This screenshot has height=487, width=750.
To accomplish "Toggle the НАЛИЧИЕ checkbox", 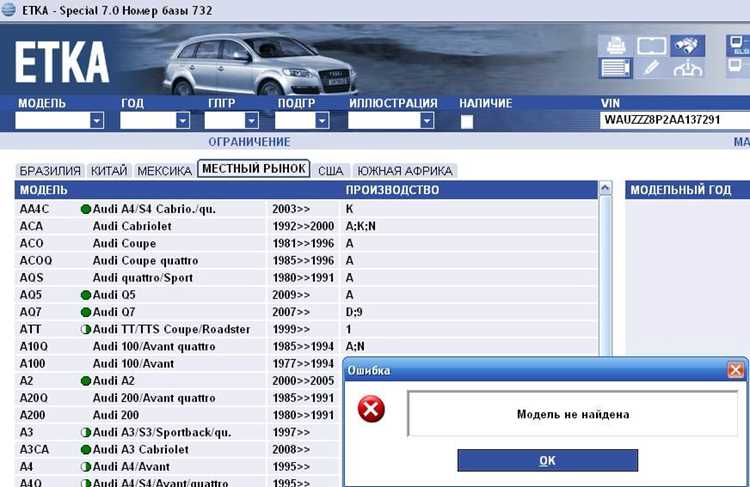I will coord(467,122).
